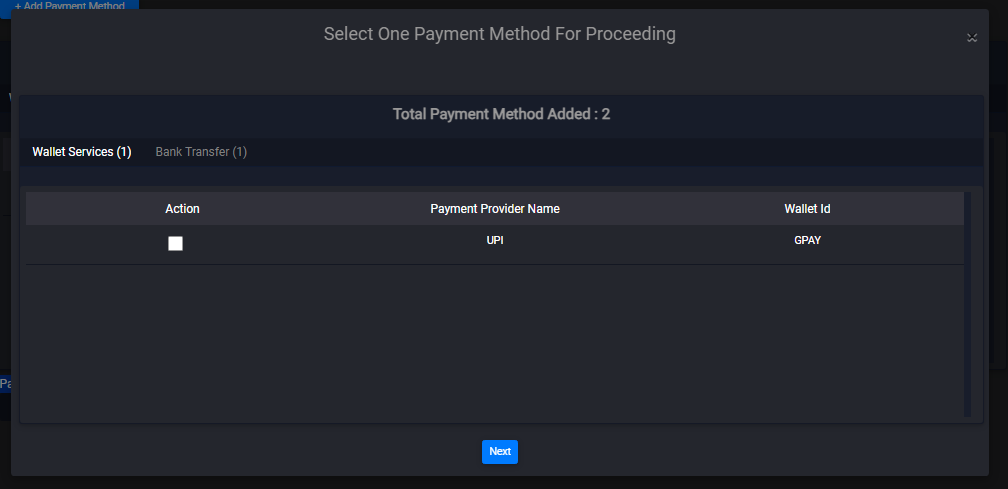The height and width of the screenshot is (489, 1008).
Task: Select the GPAY wallet id cell
Action: coord(807,241)
